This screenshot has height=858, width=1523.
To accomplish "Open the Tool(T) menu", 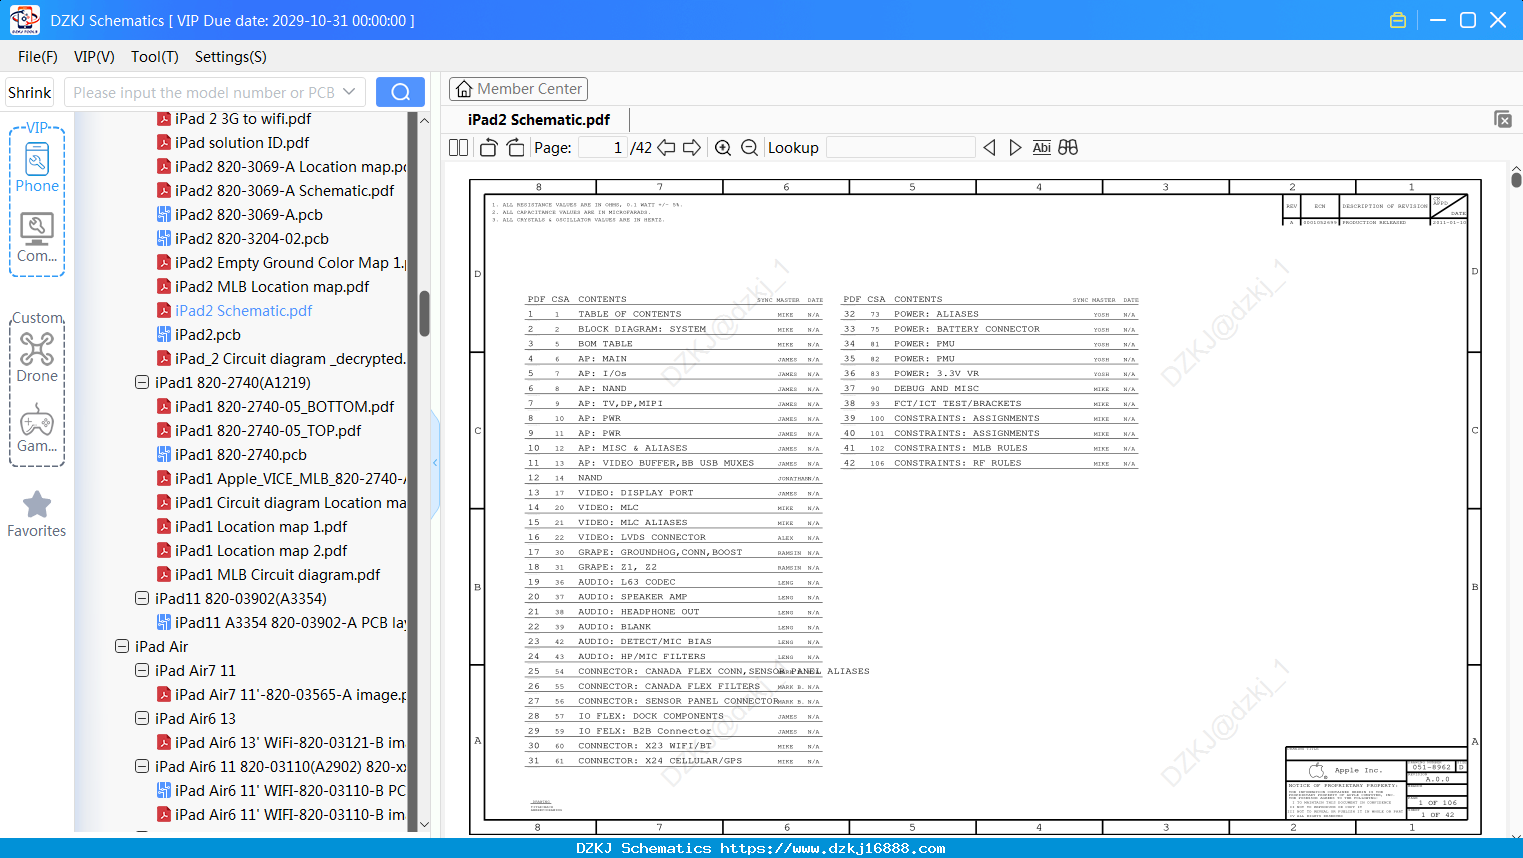I will tap(155, 57).
